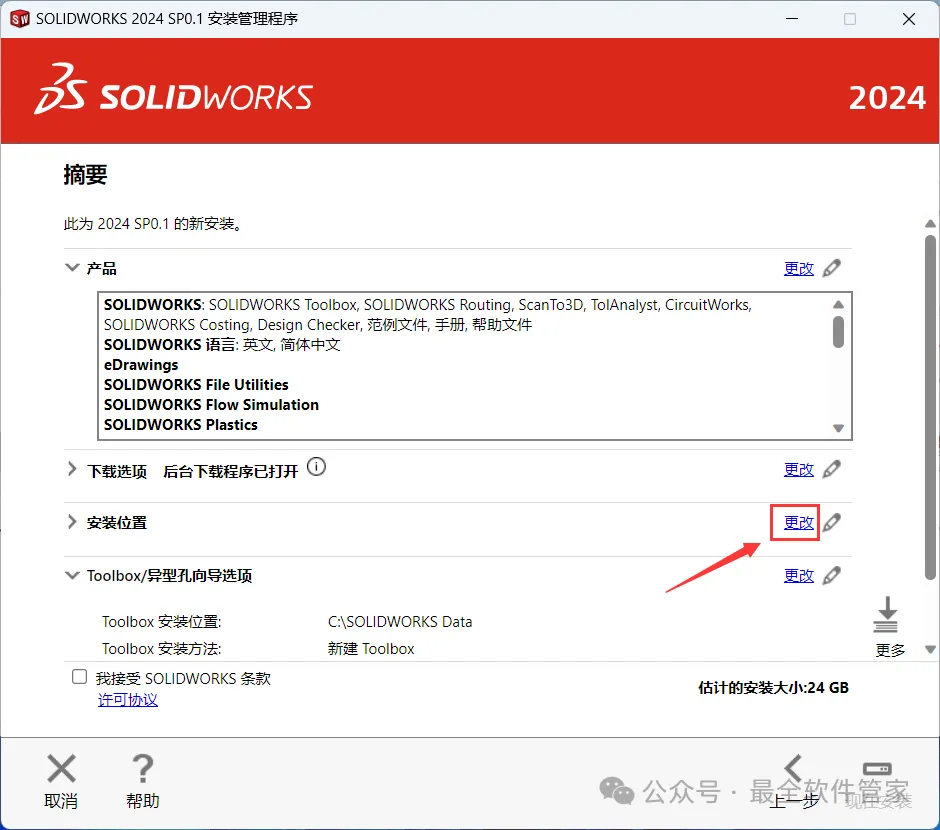Image resolution: width=940 pixels, height=830 pixels.
Task: Click the main summary scrollbar thumb
Action: 930,408
